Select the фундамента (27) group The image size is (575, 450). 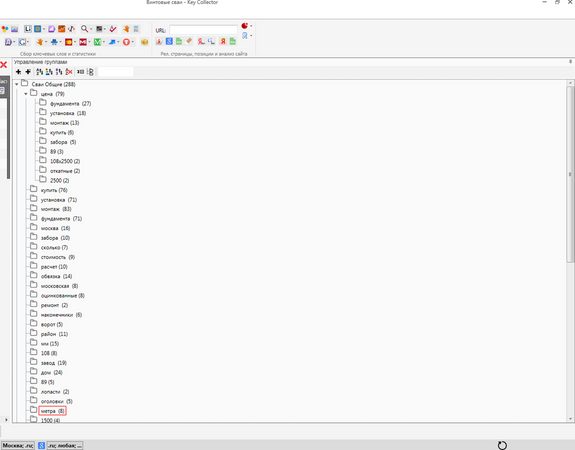point(70,104)
